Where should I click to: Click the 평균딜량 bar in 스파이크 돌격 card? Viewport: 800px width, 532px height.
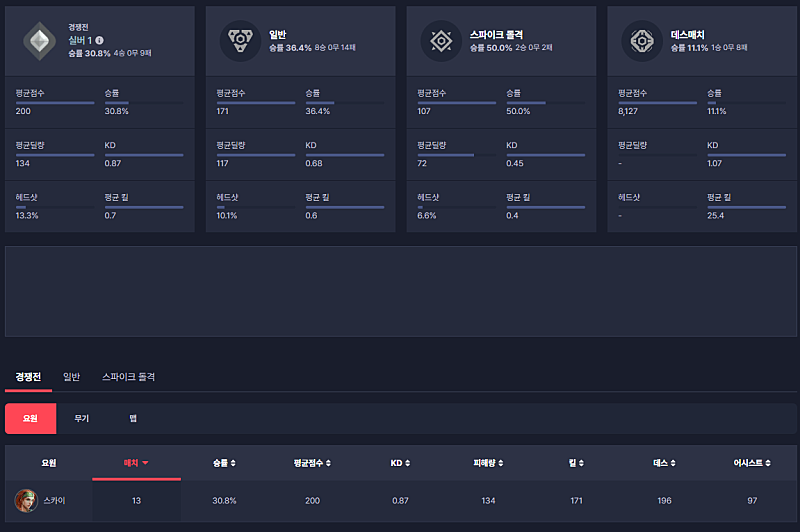pos(457,155)
